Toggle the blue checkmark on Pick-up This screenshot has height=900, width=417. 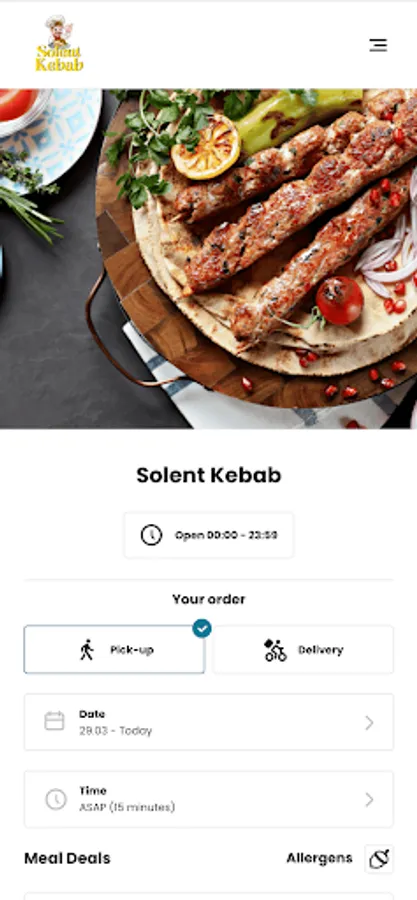202,628
